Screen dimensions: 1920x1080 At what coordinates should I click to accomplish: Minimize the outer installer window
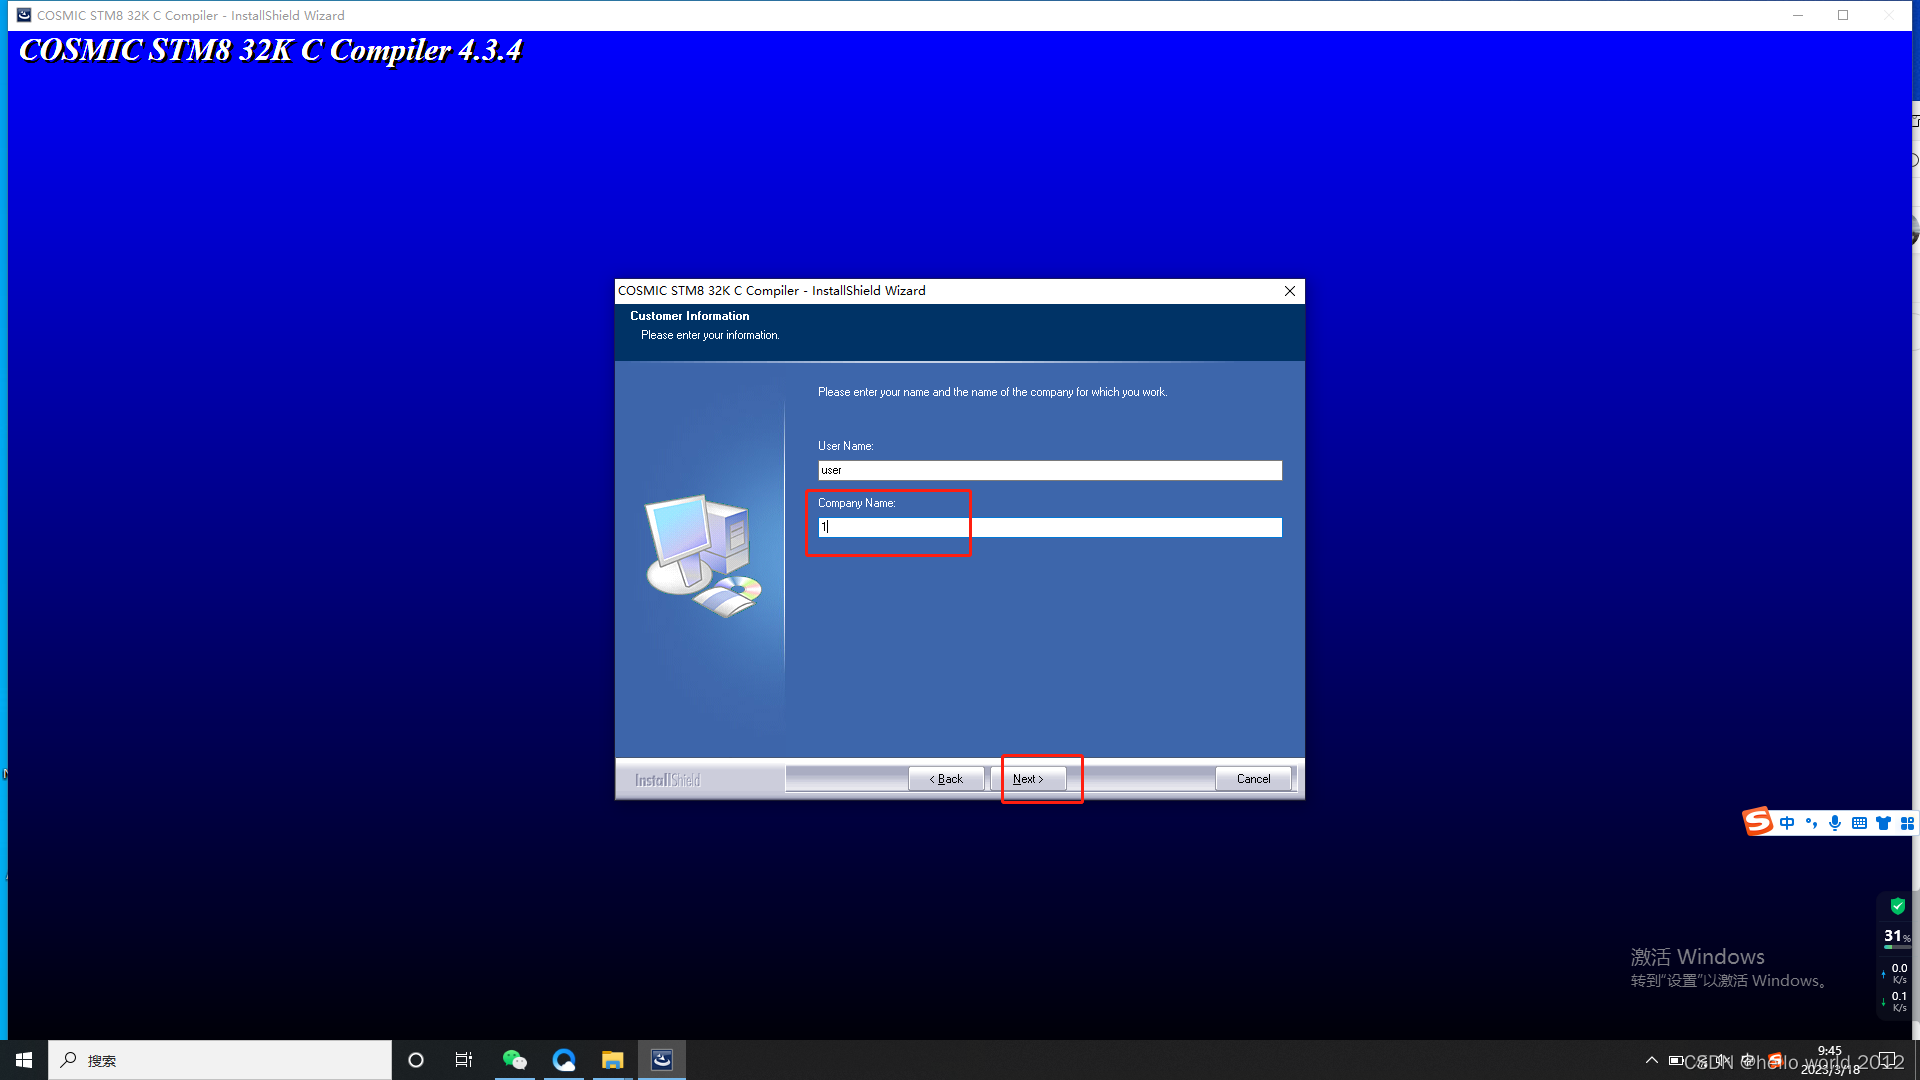coord(1798,15)
